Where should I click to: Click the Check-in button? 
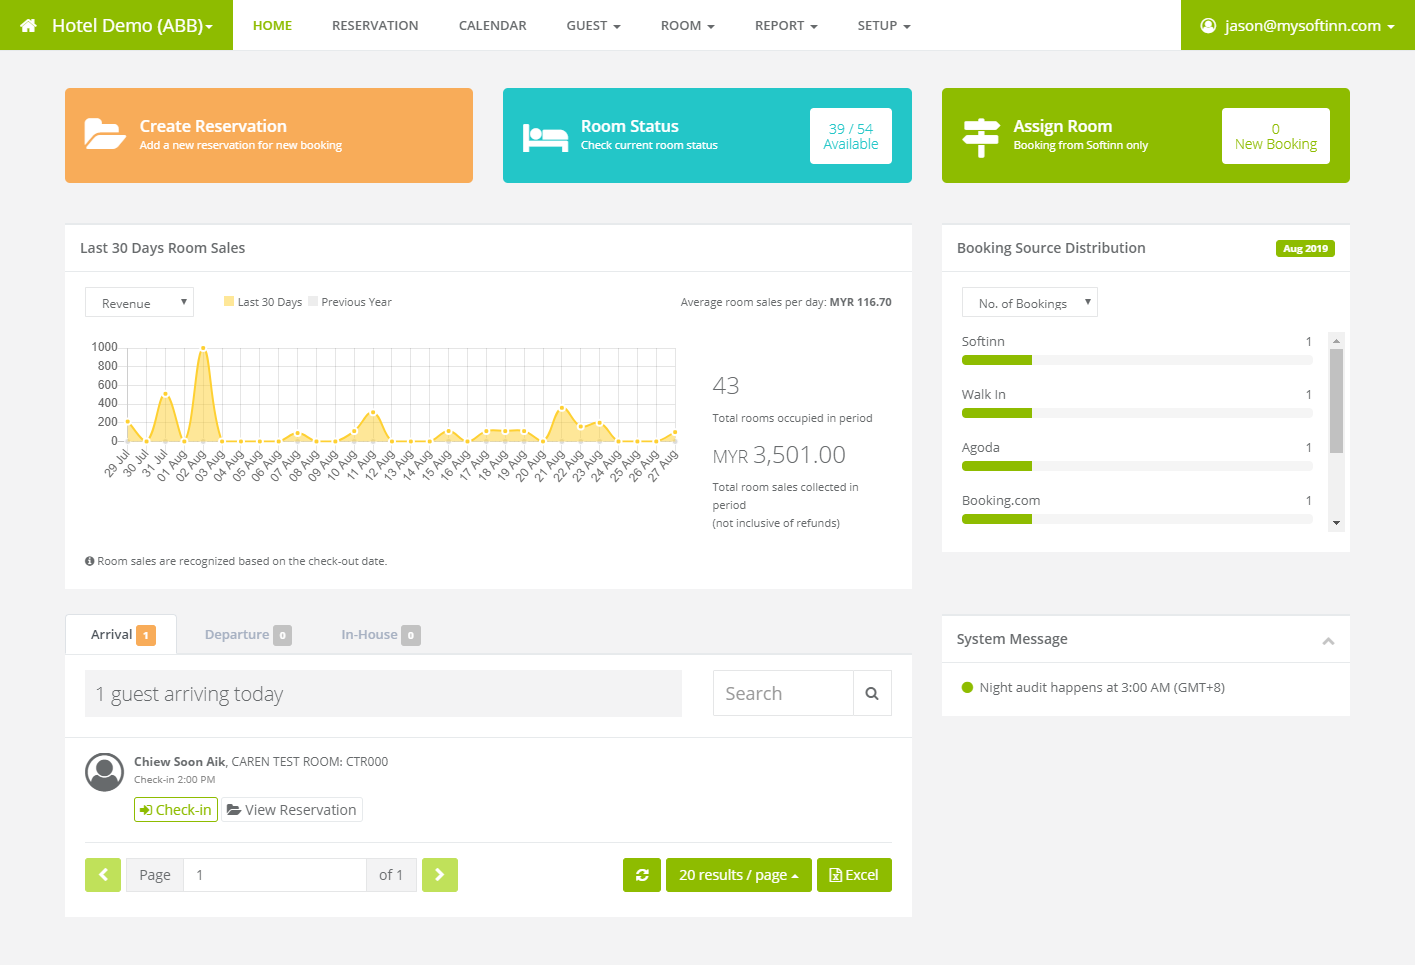point(176,810)
